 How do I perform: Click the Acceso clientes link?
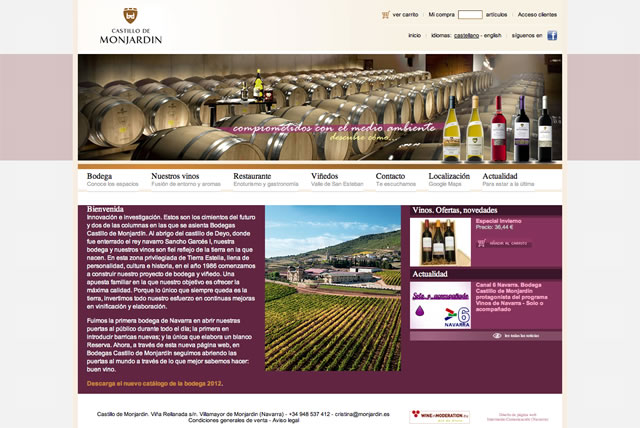coord(537,15)
